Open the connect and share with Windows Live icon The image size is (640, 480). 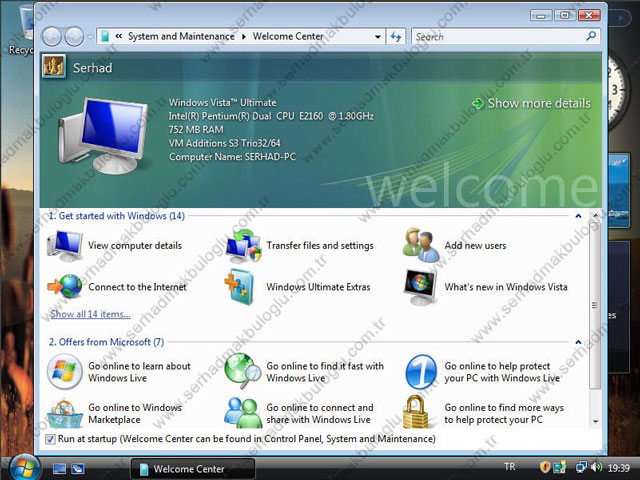243,413
